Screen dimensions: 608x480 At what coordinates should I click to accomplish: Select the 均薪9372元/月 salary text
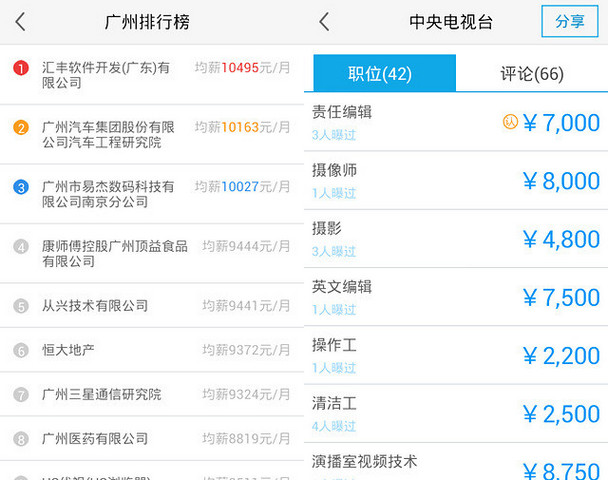click(x=246, y=350)
